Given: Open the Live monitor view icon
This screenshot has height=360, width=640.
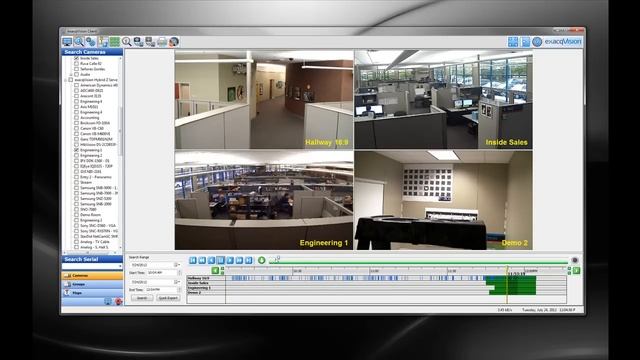Looking at the screenshot, I should 67,42.
